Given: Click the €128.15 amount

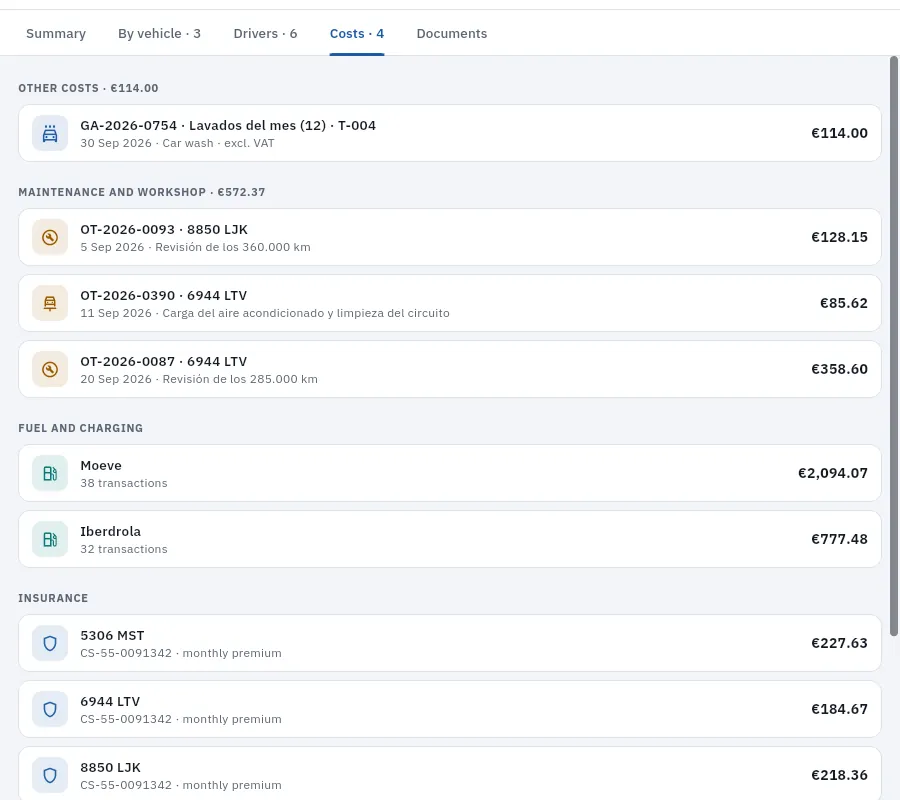Looking at the screenshot, I should pos(839,237).
